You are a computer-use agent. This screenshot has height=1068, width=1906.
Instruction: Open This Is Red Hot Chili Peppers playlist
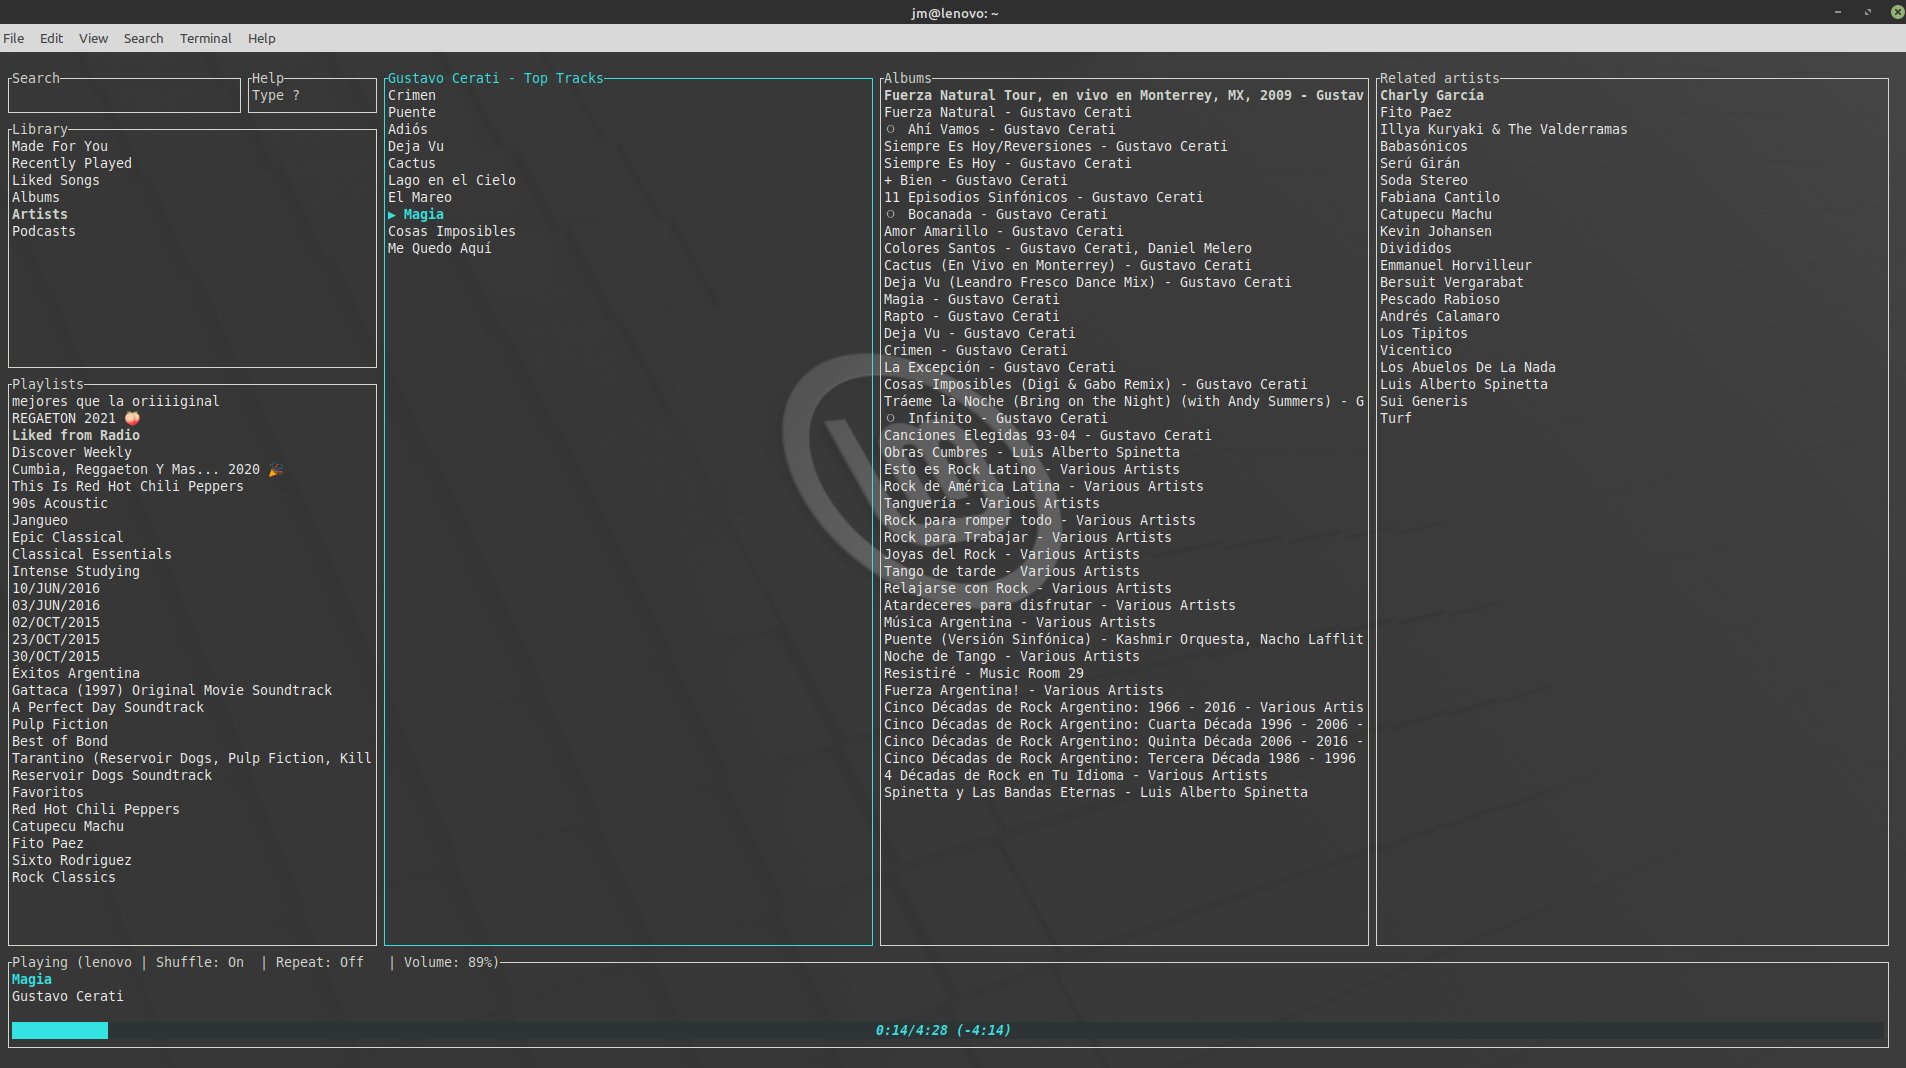128,486
